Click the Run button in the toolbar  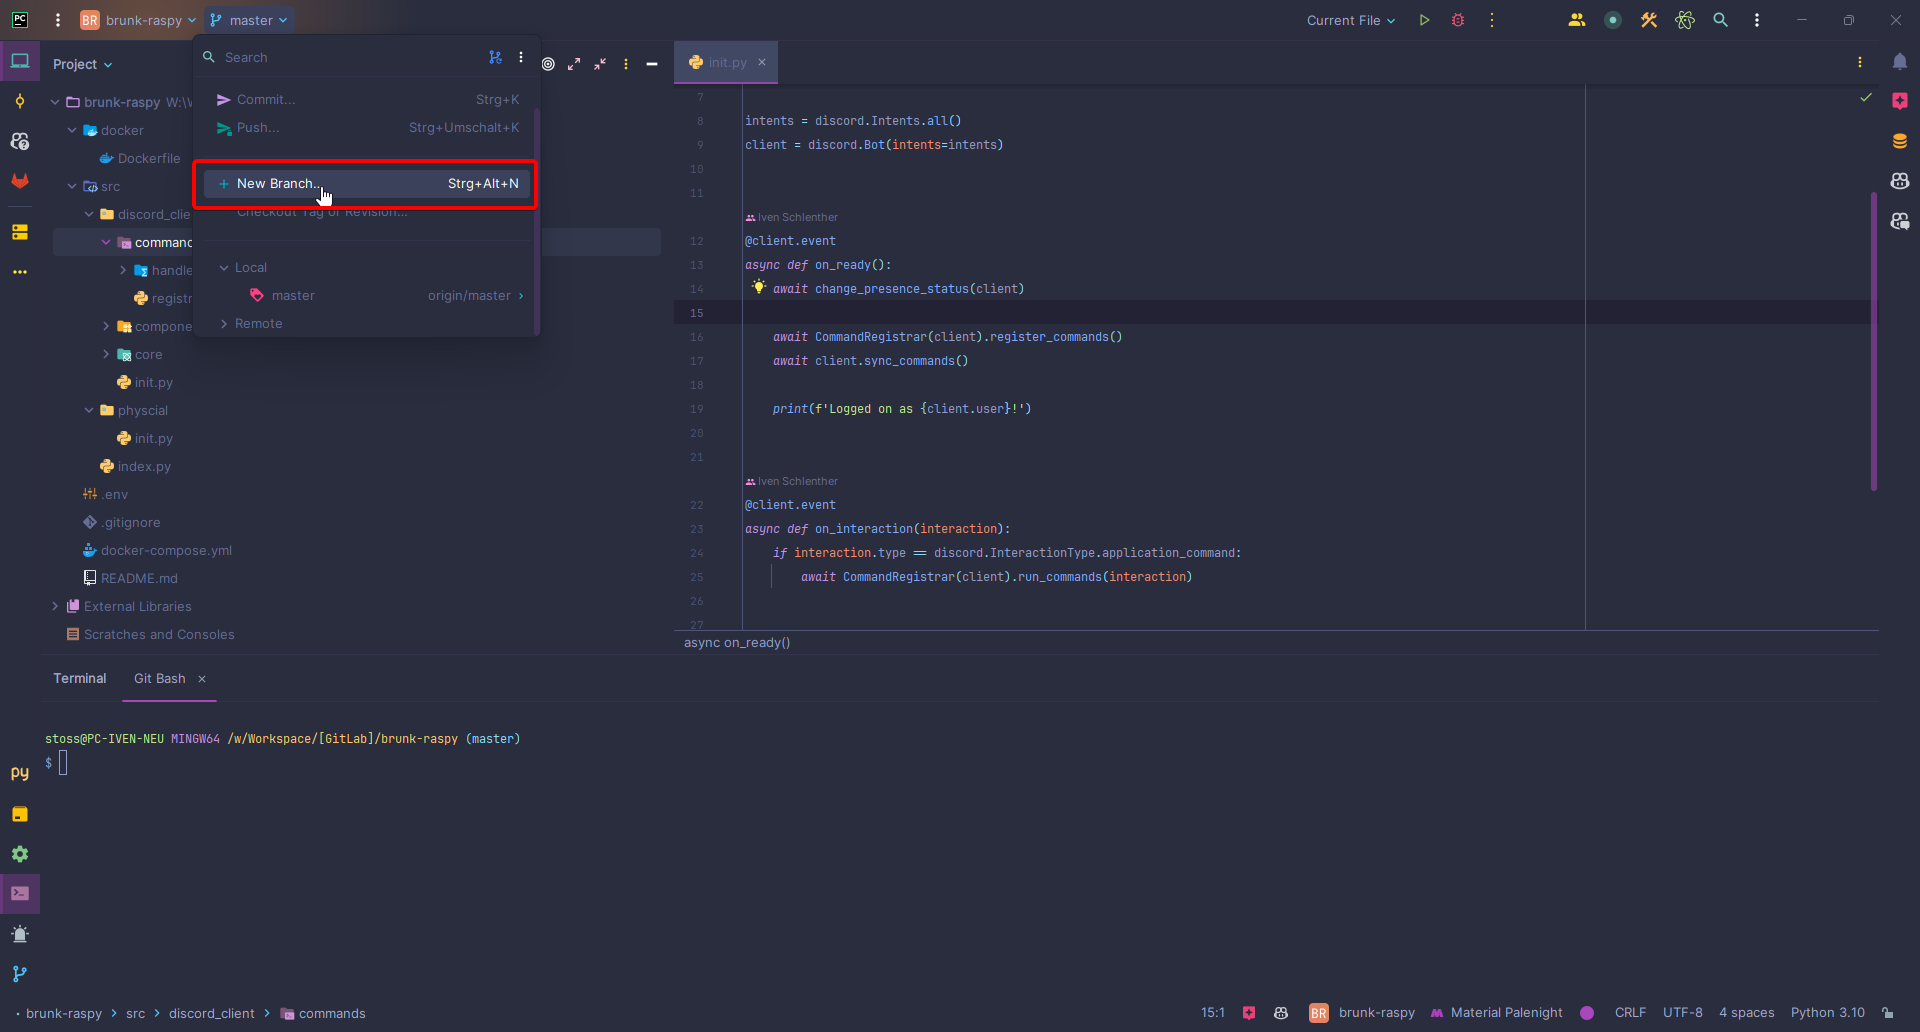click(x=1424, y=20)
